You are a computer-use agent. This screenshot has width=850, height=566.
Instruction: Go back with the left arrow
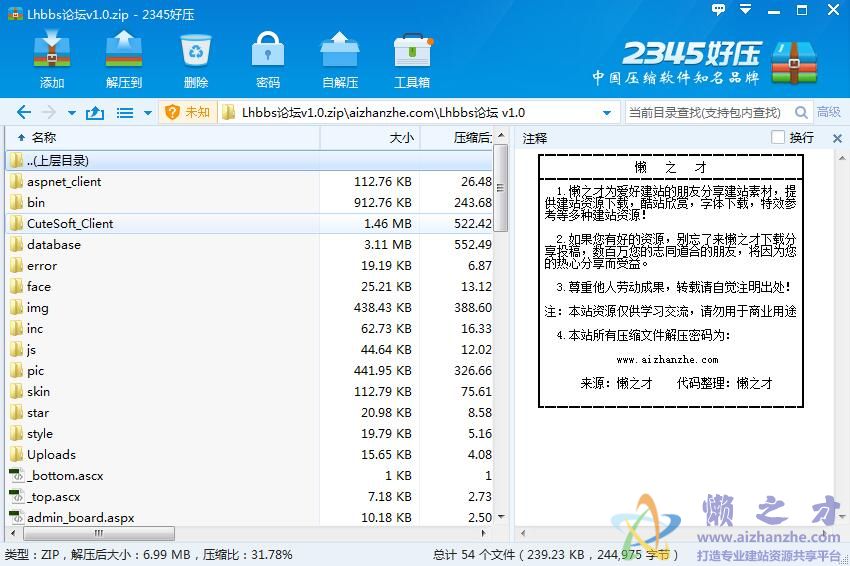24,113
